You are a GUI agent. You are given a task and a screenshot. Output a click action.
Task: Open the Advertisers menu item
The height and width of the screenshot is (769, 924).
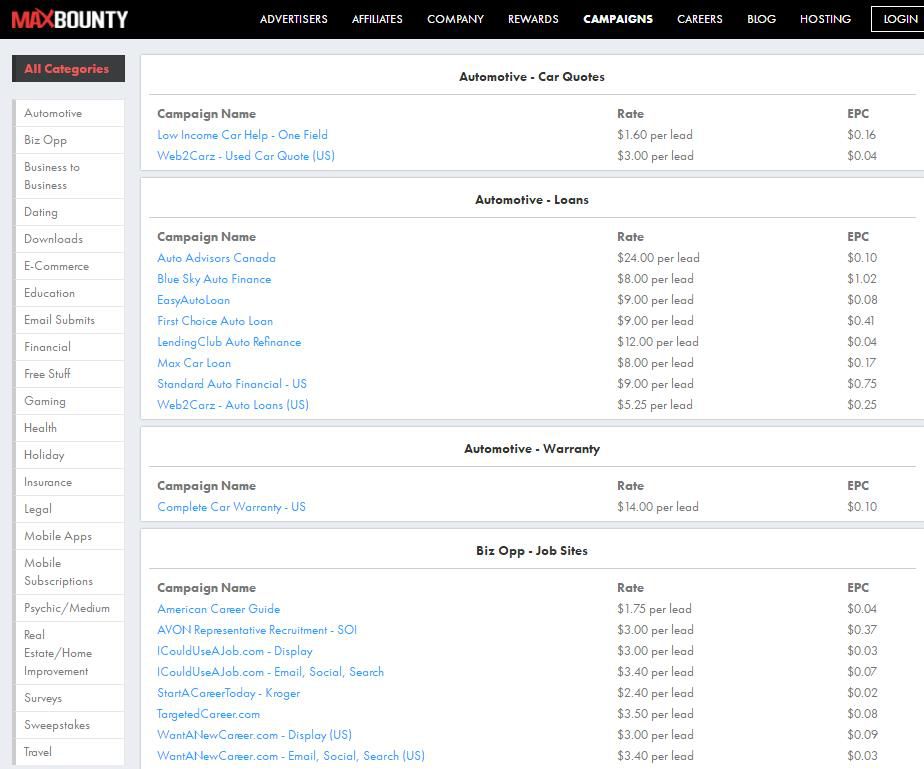pos(293,19)
